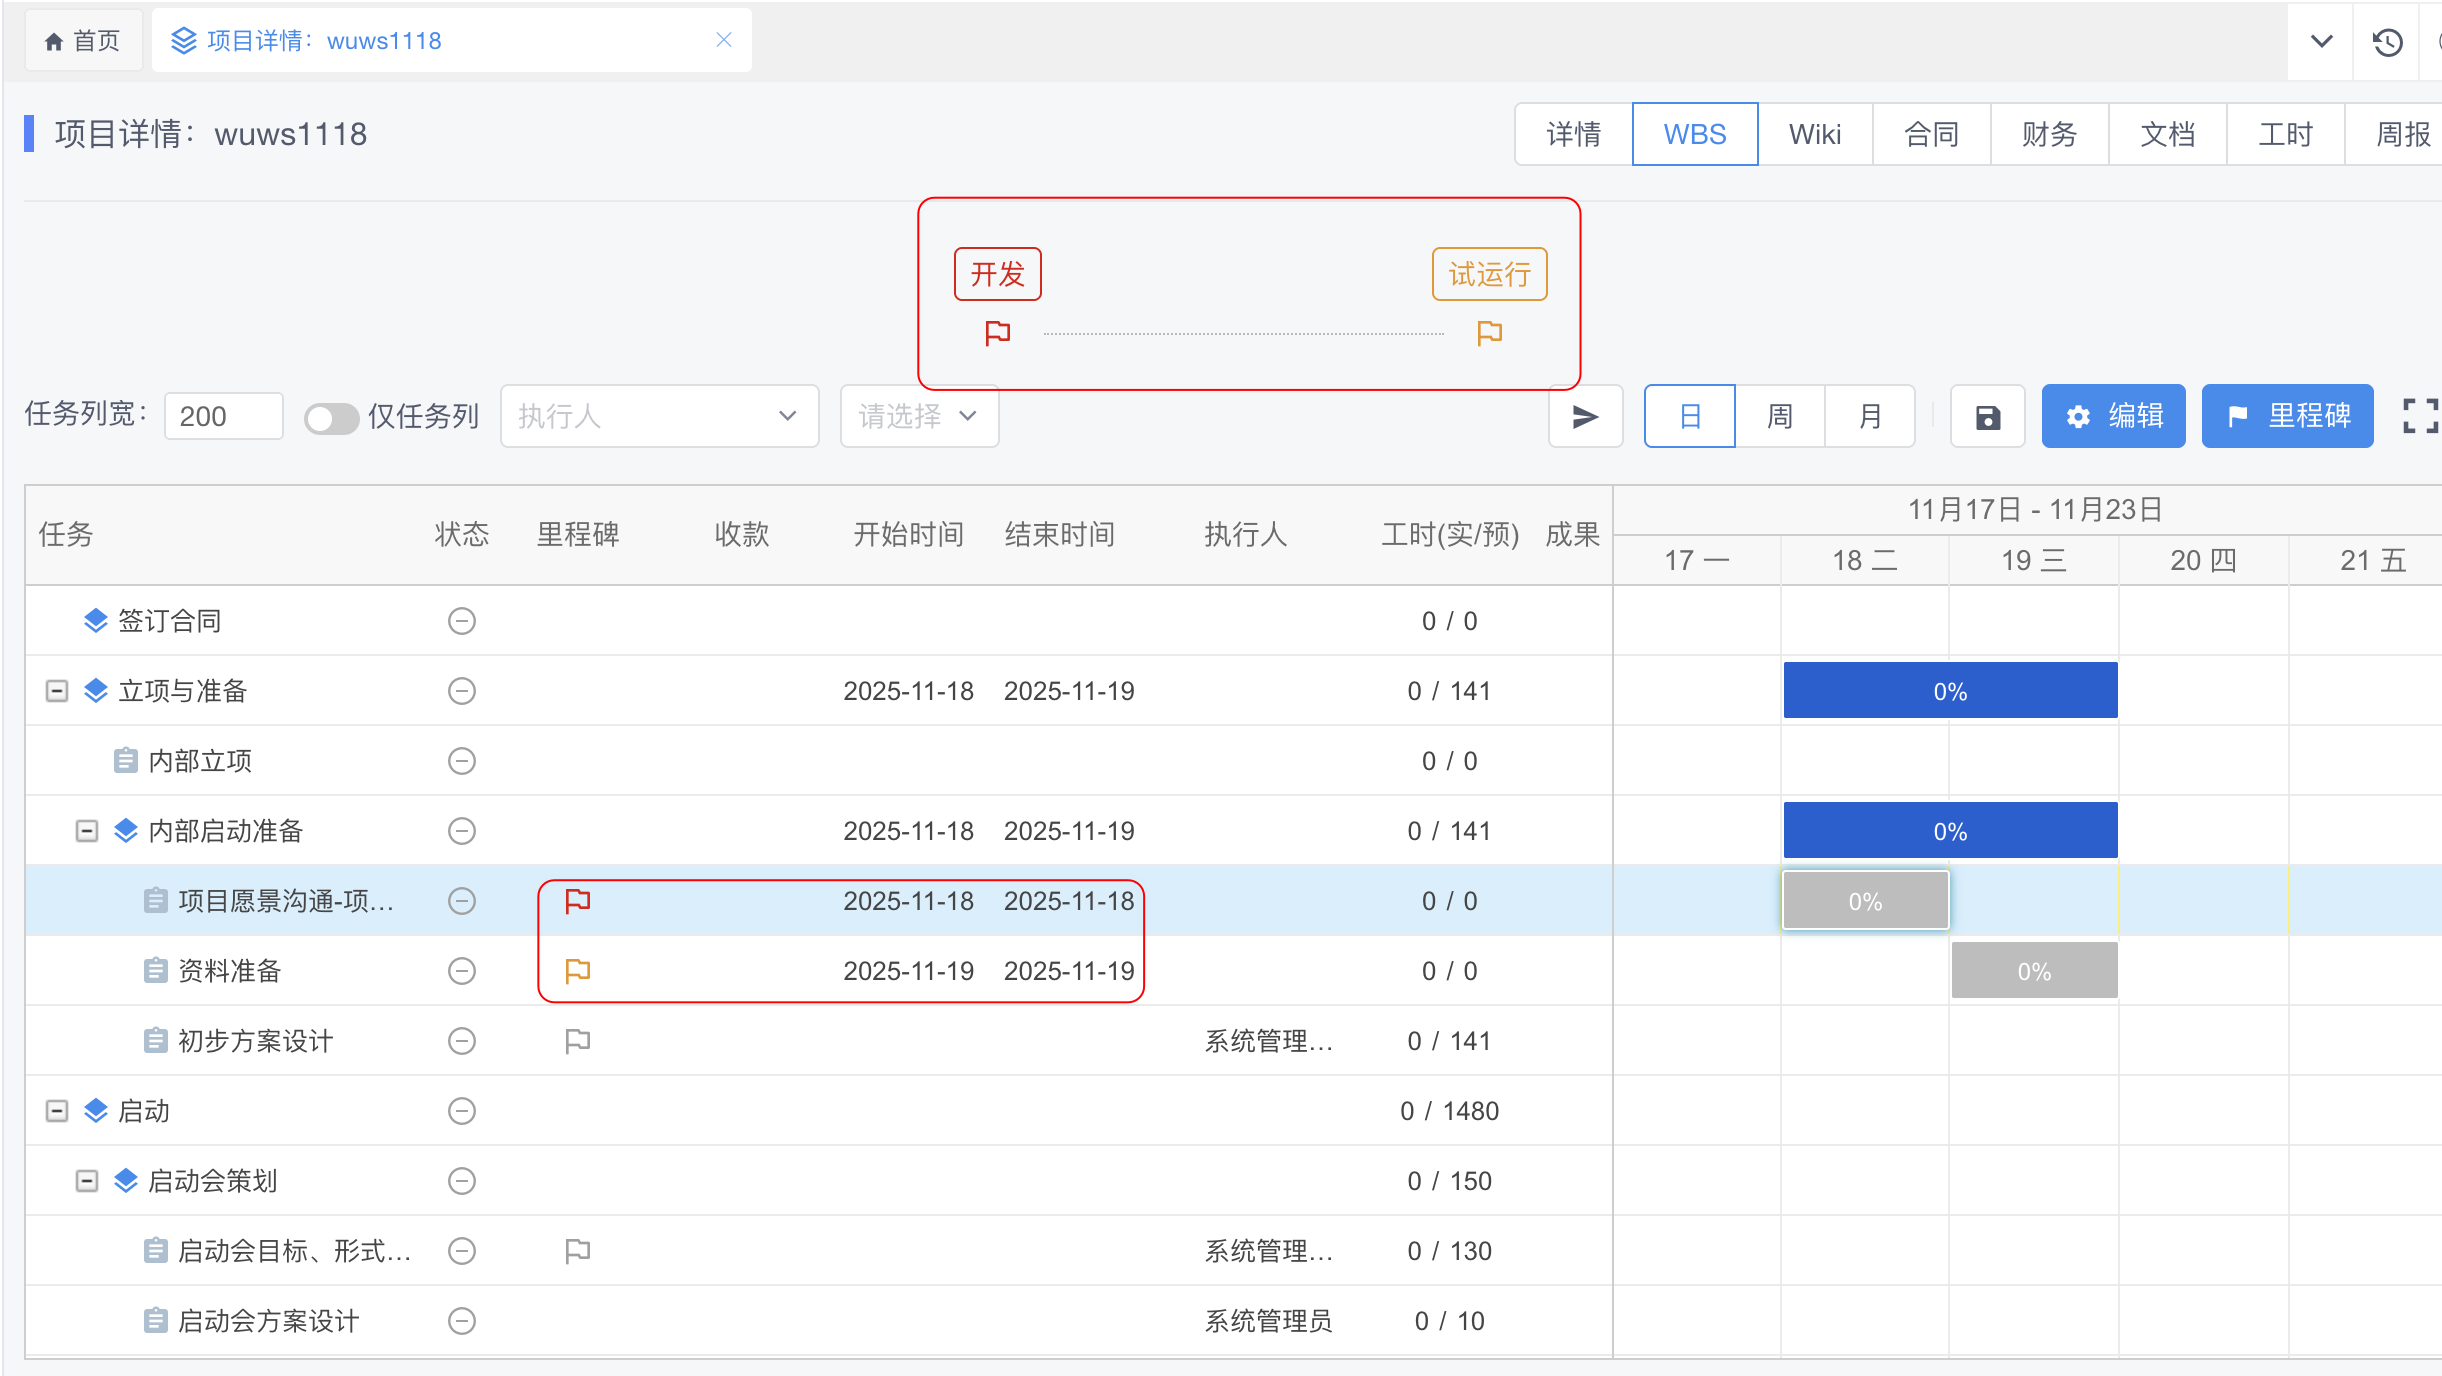Click the save disk icon
This screenshot has height=1376, width=2442.
tap(1987, 417)
